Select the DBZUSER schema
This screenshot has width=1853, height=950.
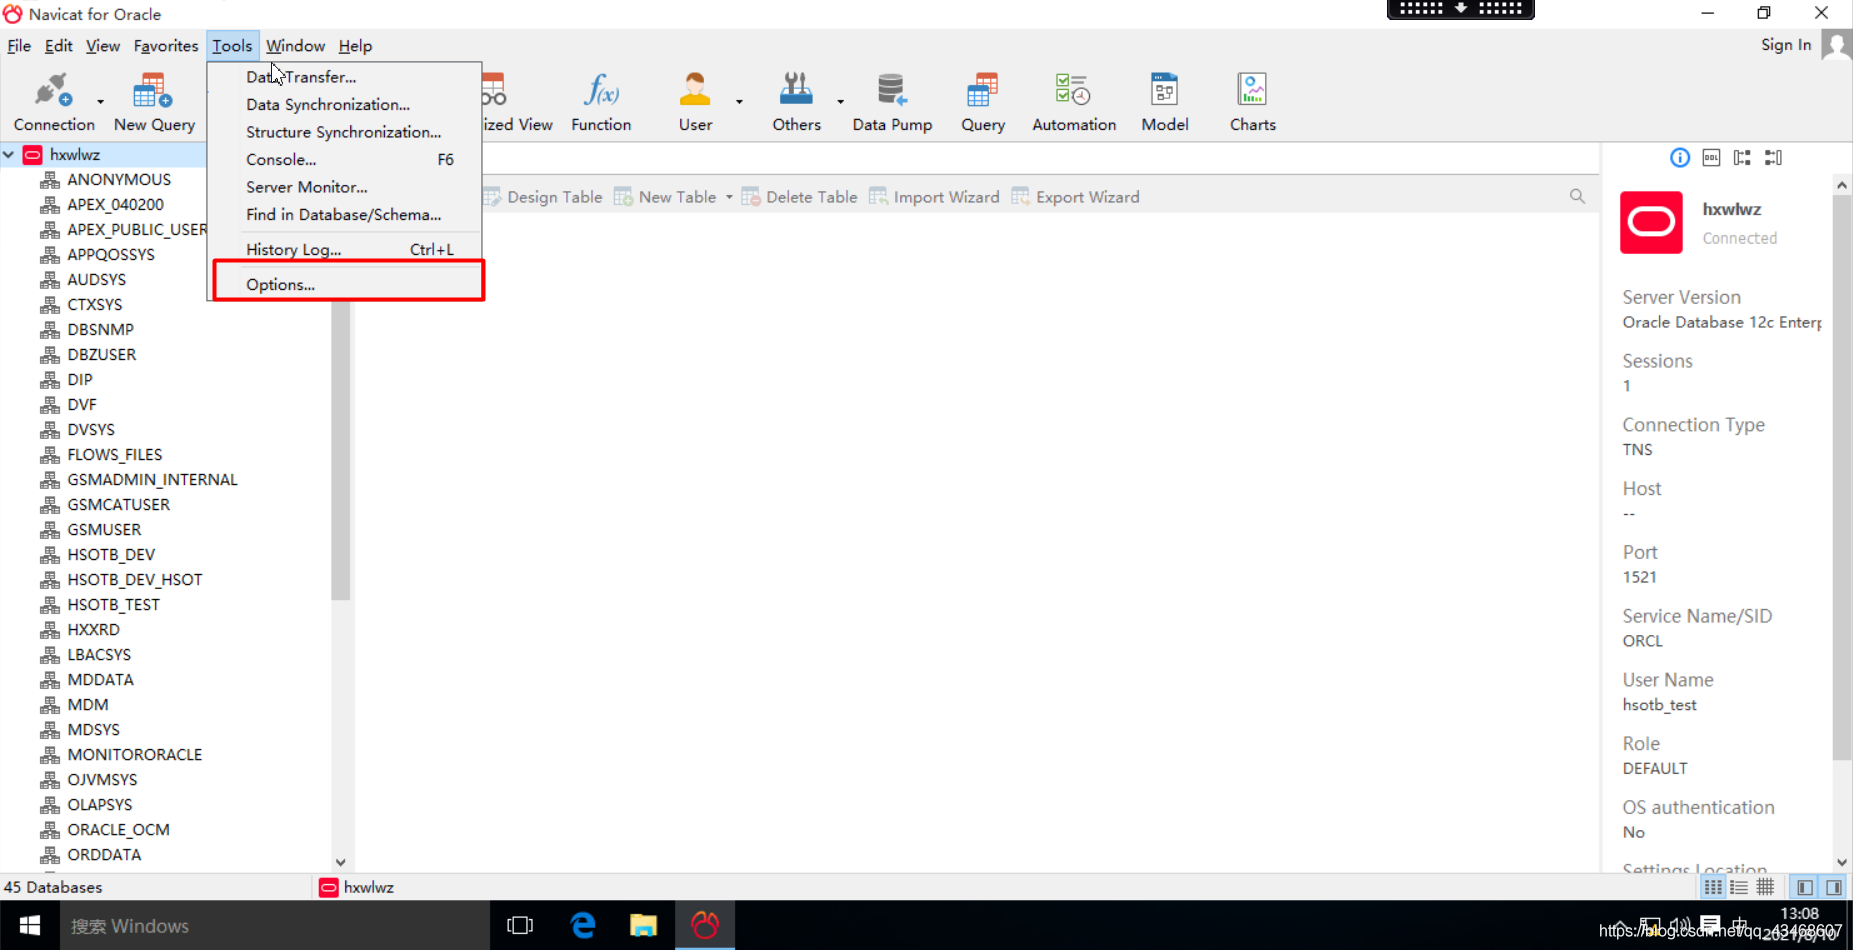click(x=101, y=355)
